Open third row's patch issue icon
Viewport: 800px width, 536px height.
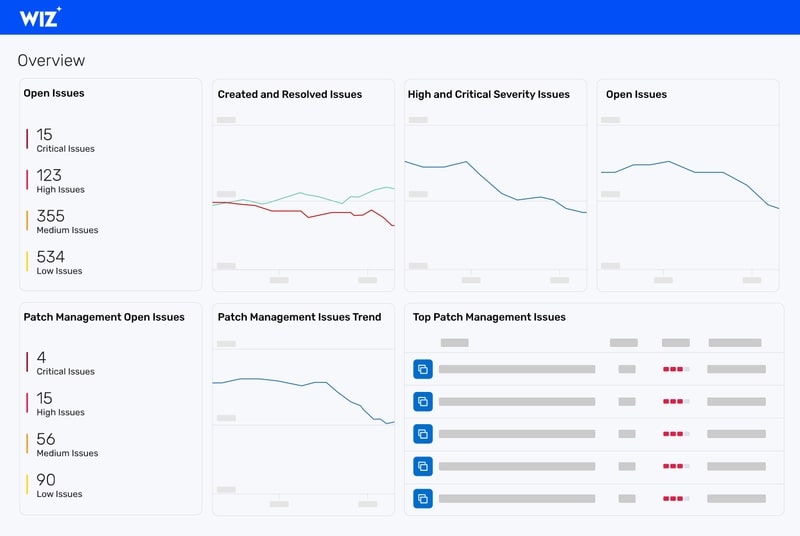coord(423,434)
